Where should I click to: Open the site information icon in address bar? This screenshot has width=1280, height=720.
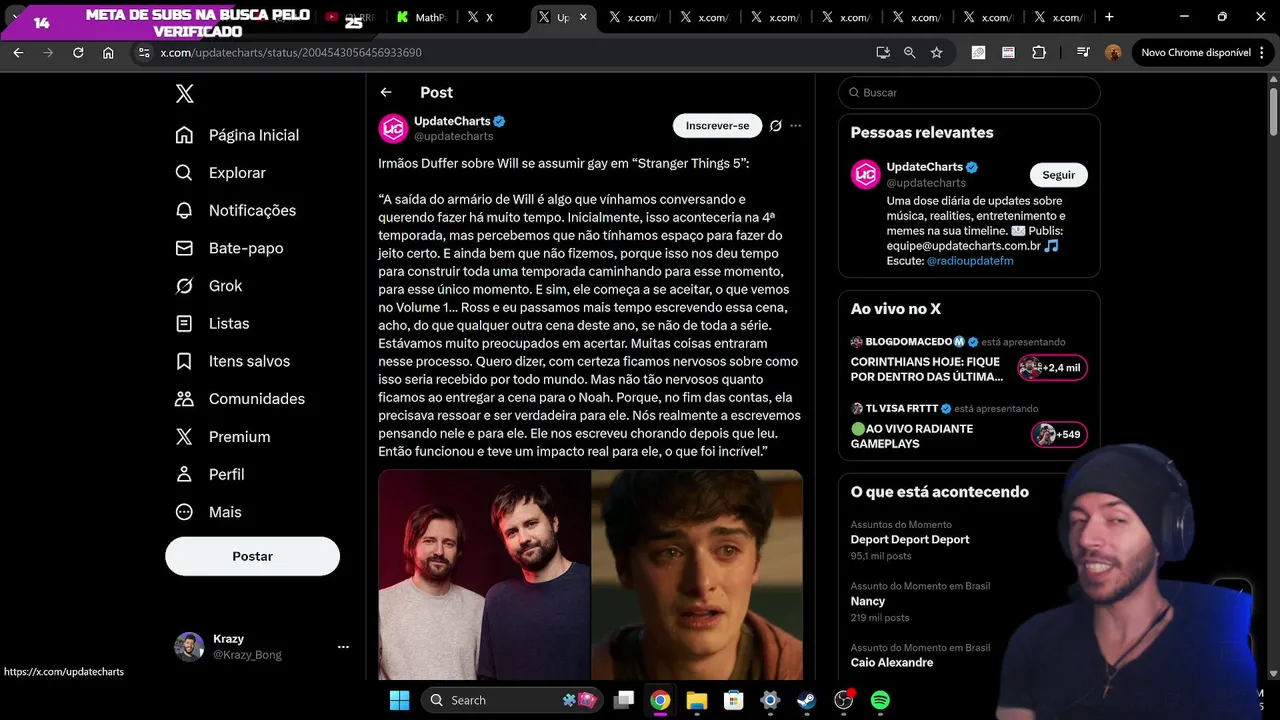(143, 53)
